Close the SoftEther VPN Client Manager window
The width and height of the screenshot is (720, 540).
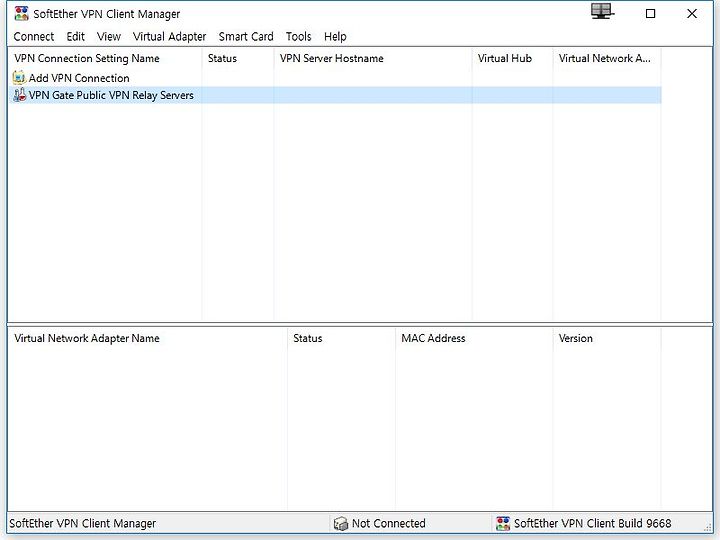click(692, 14)
